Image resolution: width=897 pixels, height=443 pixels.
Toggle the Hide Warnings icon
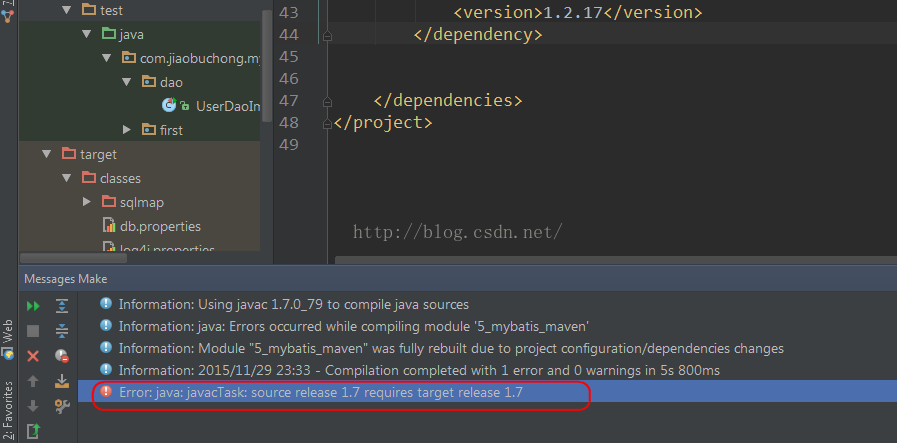pyautogui.click(x=62, y=356)
